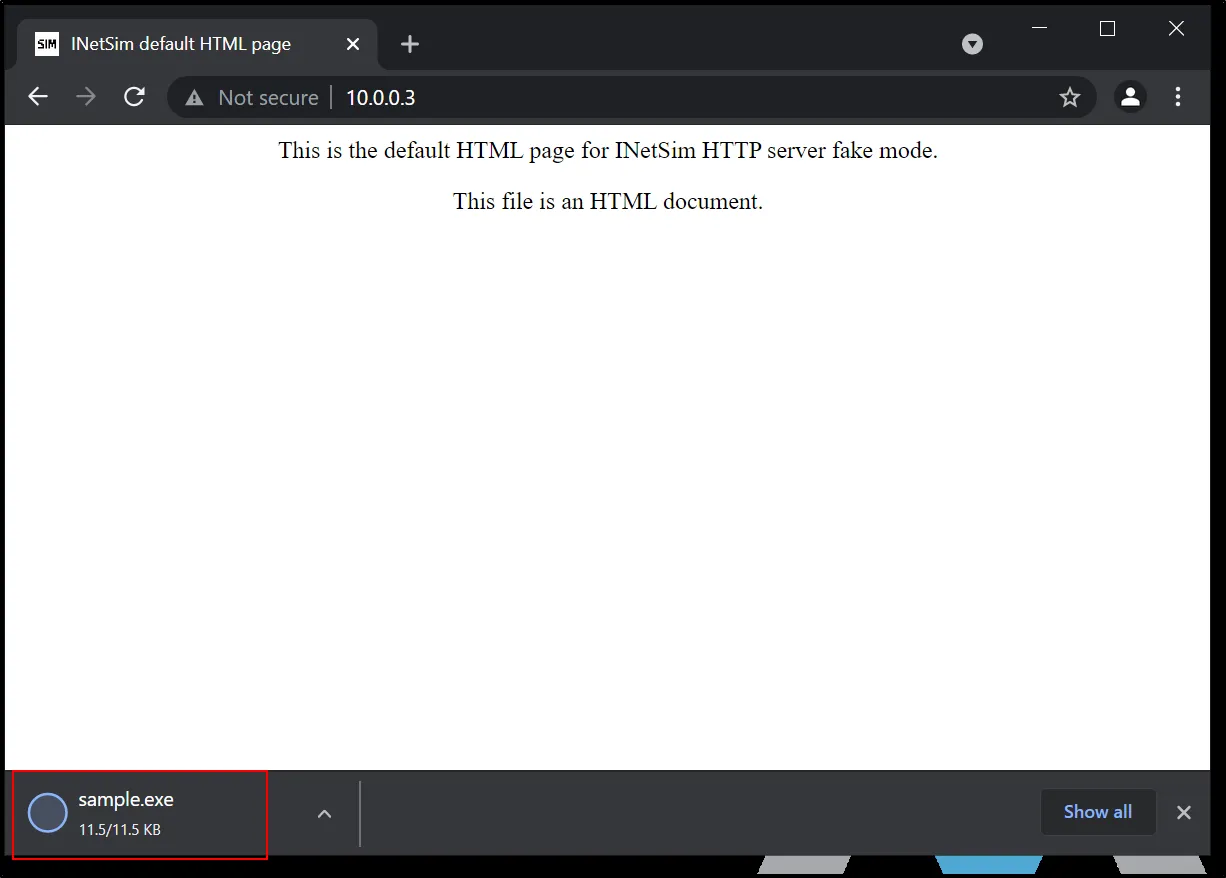Click the forward navigation arrow
The width and height of the screenshot is (1226, 878).
[x=86, y=97]
